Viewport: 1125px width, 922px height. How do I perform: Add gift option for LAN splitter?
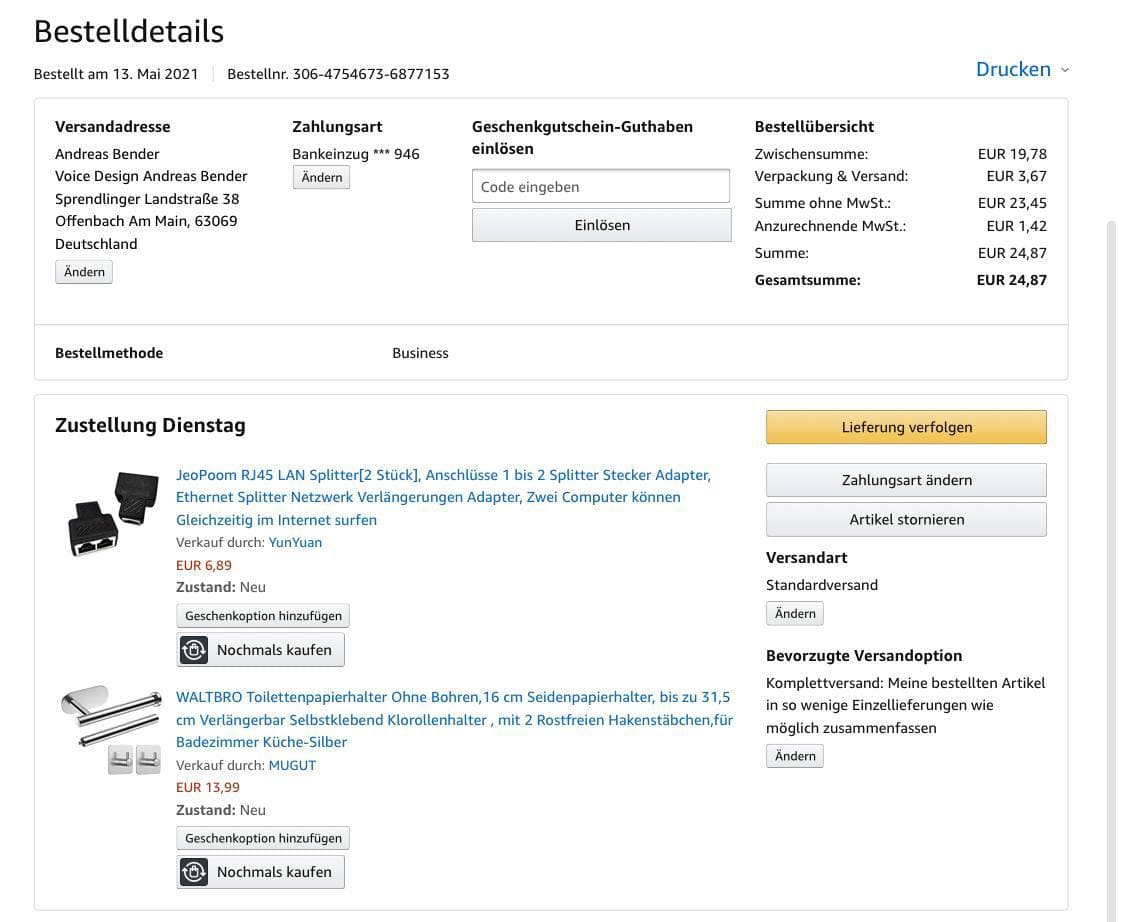click(263, 616)
